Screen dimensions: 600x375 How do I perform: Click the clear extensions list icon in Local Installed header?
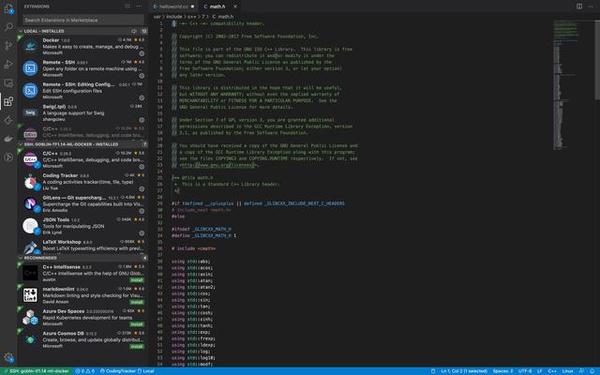144,31
